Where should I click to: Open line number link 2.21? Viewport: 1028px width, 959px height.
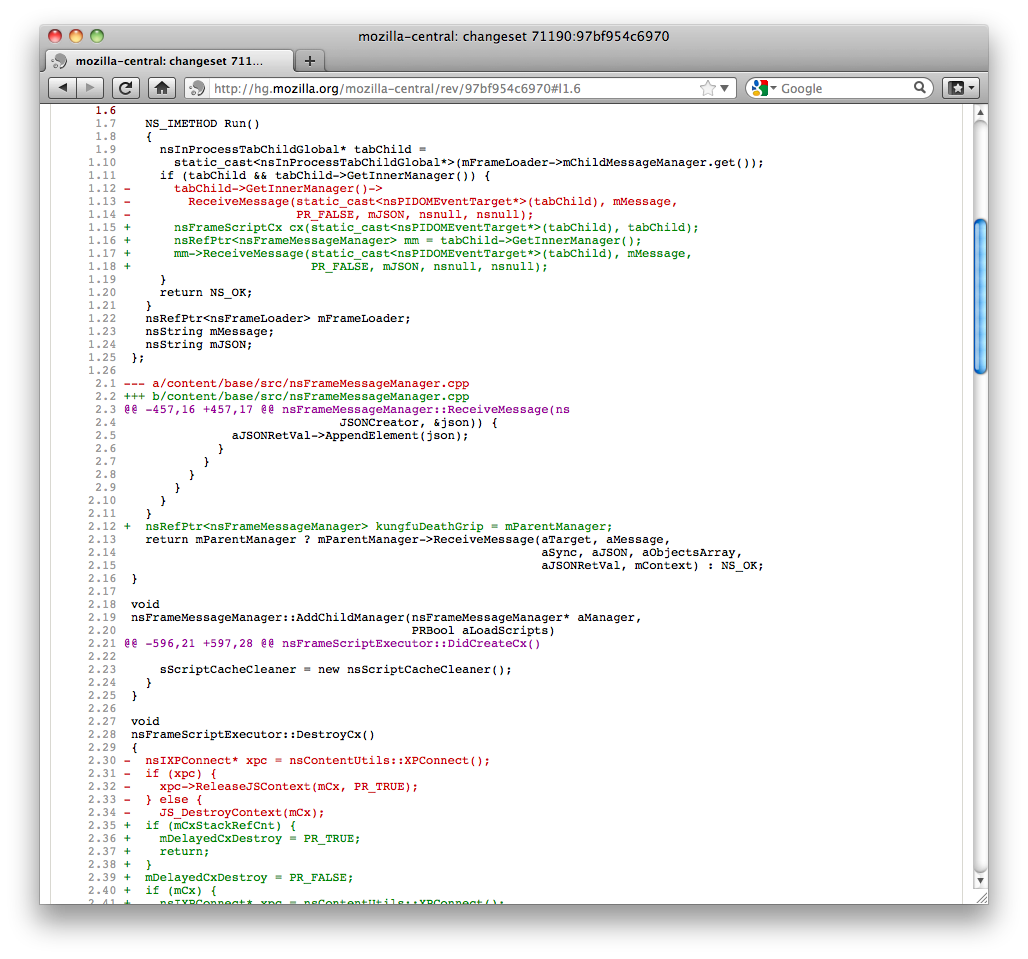102,644
